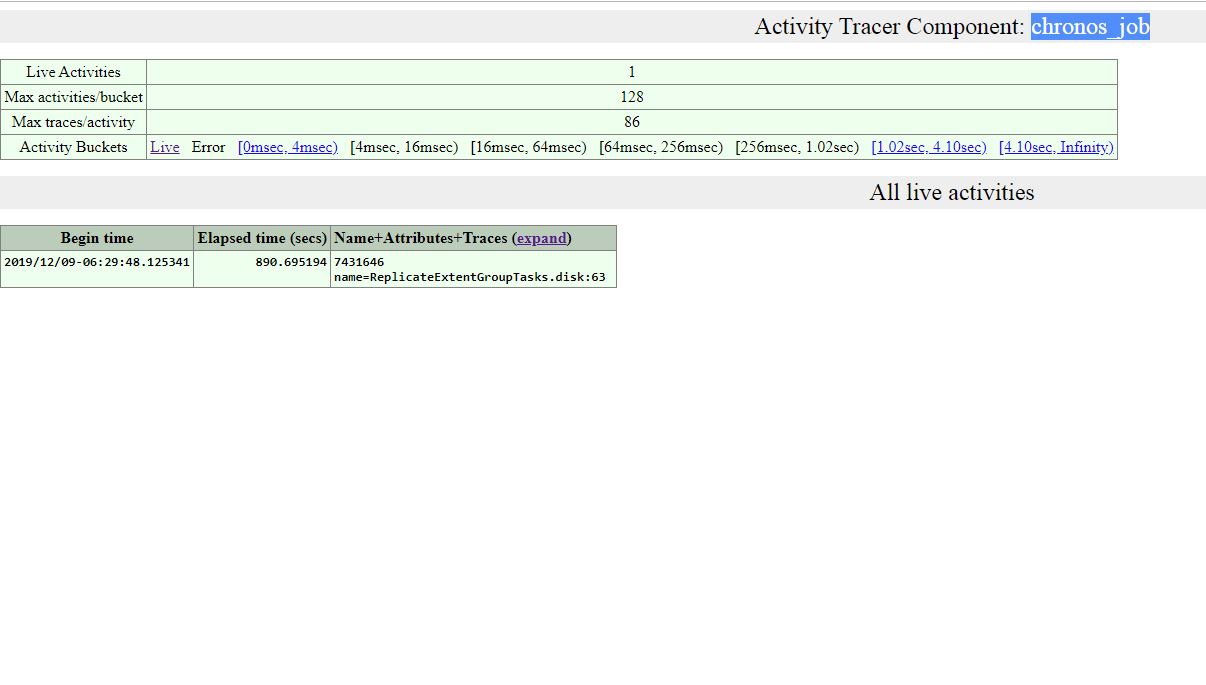Screen dimensions: 1206x685
Task: Click the Max traces/activity row label
Action: pos(73,122)
